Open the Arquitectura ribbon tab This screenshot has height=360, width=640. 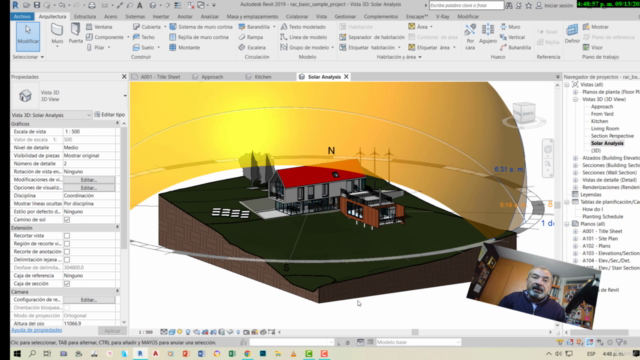52,16
